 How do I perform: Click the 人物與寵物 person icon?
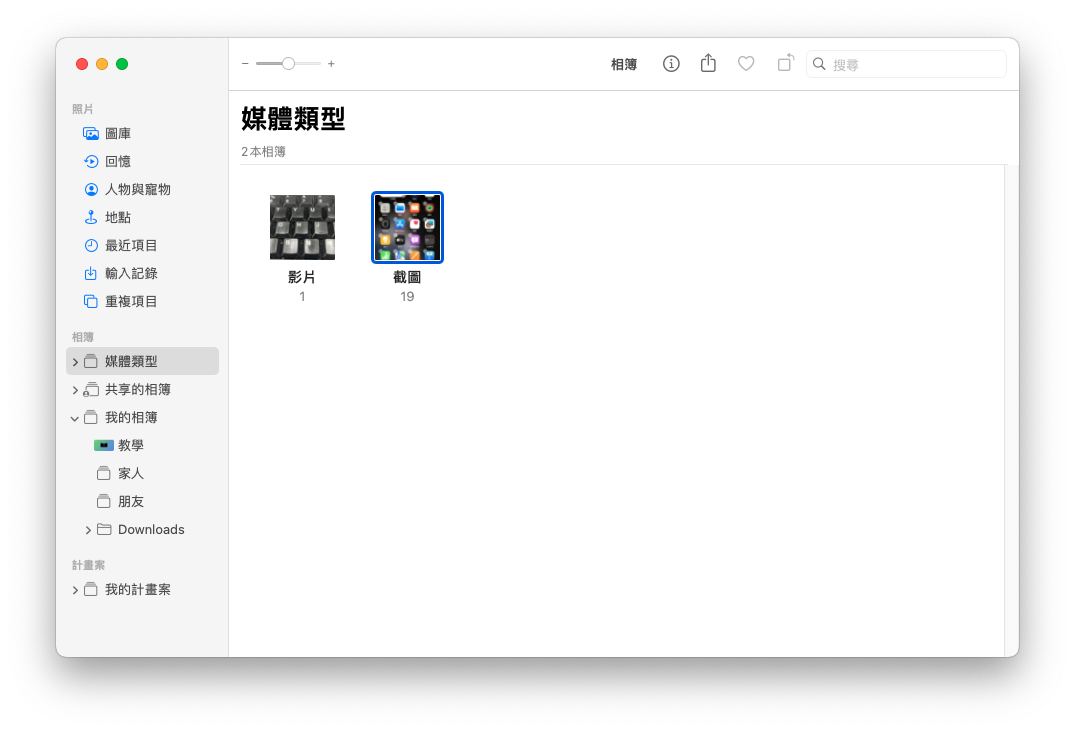90,190
